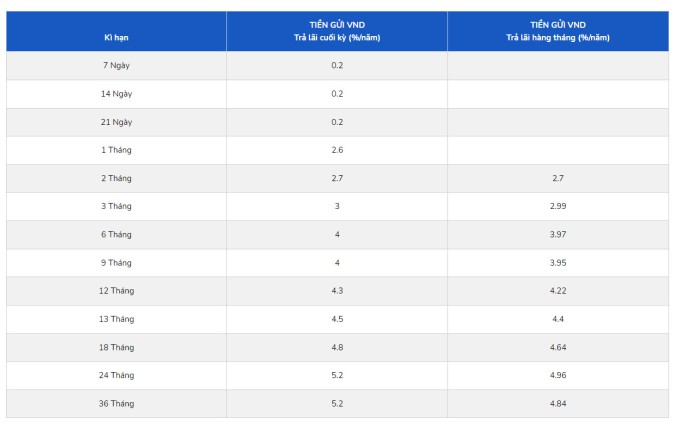This screenshot has width=680, height=423.
Task: Select the '36 Tháng' term cell
Action: point(116,403)
